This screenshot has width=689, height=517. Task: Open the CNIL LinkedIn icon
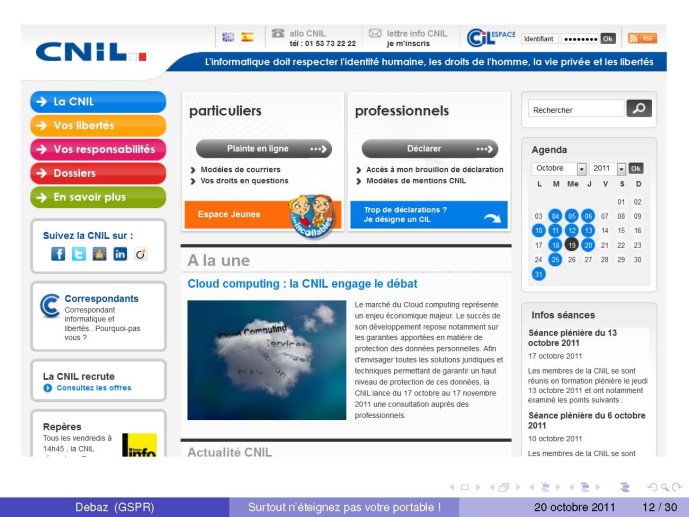120,253
